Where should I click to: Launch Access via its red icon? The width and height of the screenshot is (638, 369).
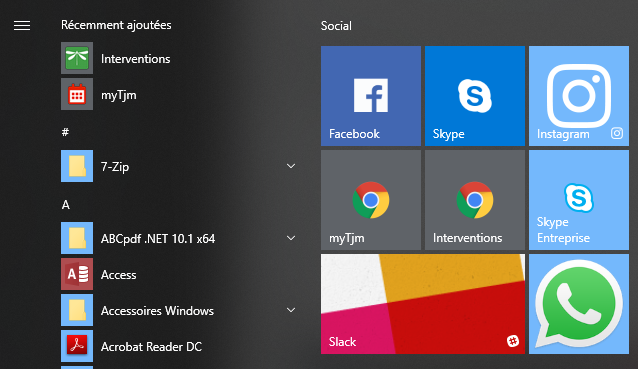[77, 274]
